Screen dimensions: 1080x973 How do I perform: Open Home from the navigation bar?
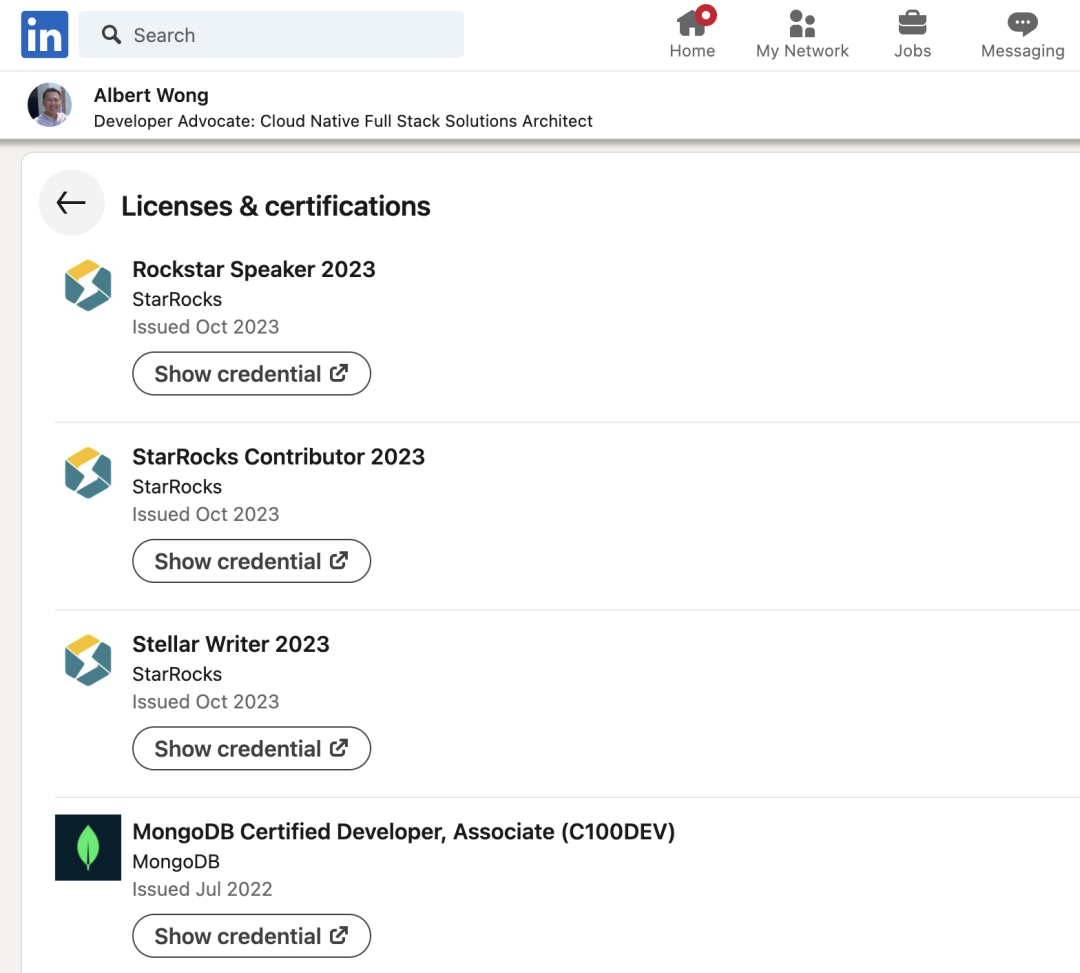coord(692,34)
